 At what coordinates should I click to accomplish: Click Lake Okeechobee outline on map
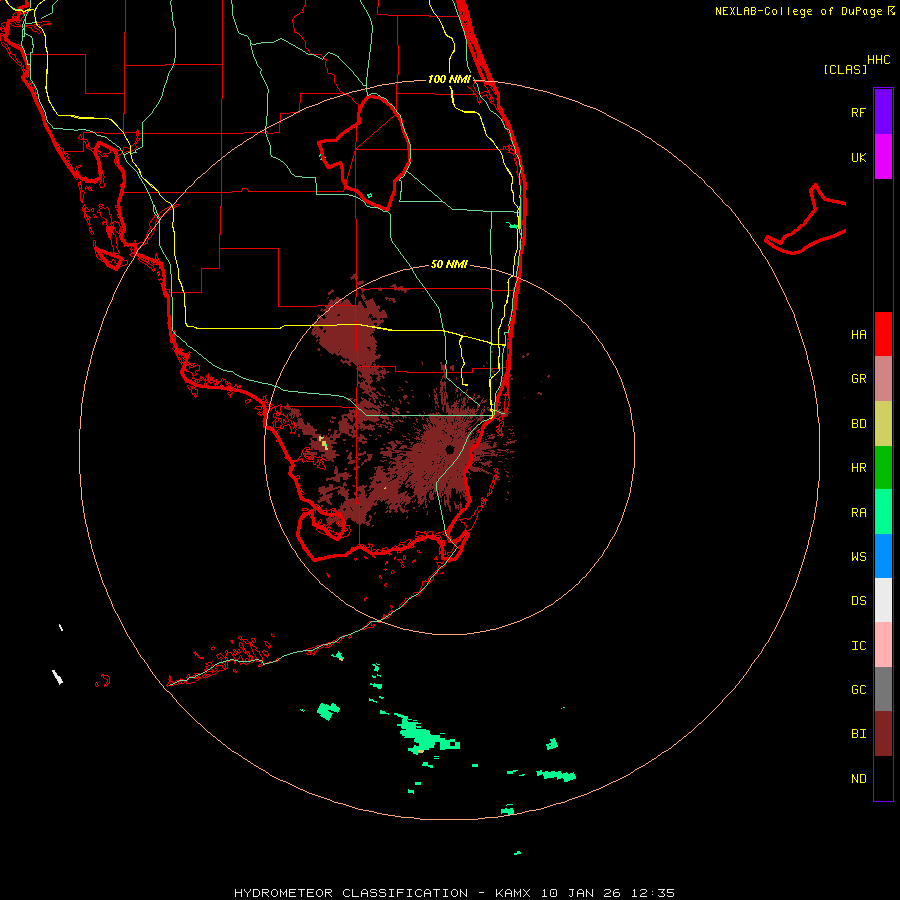(x=366, y=152)
